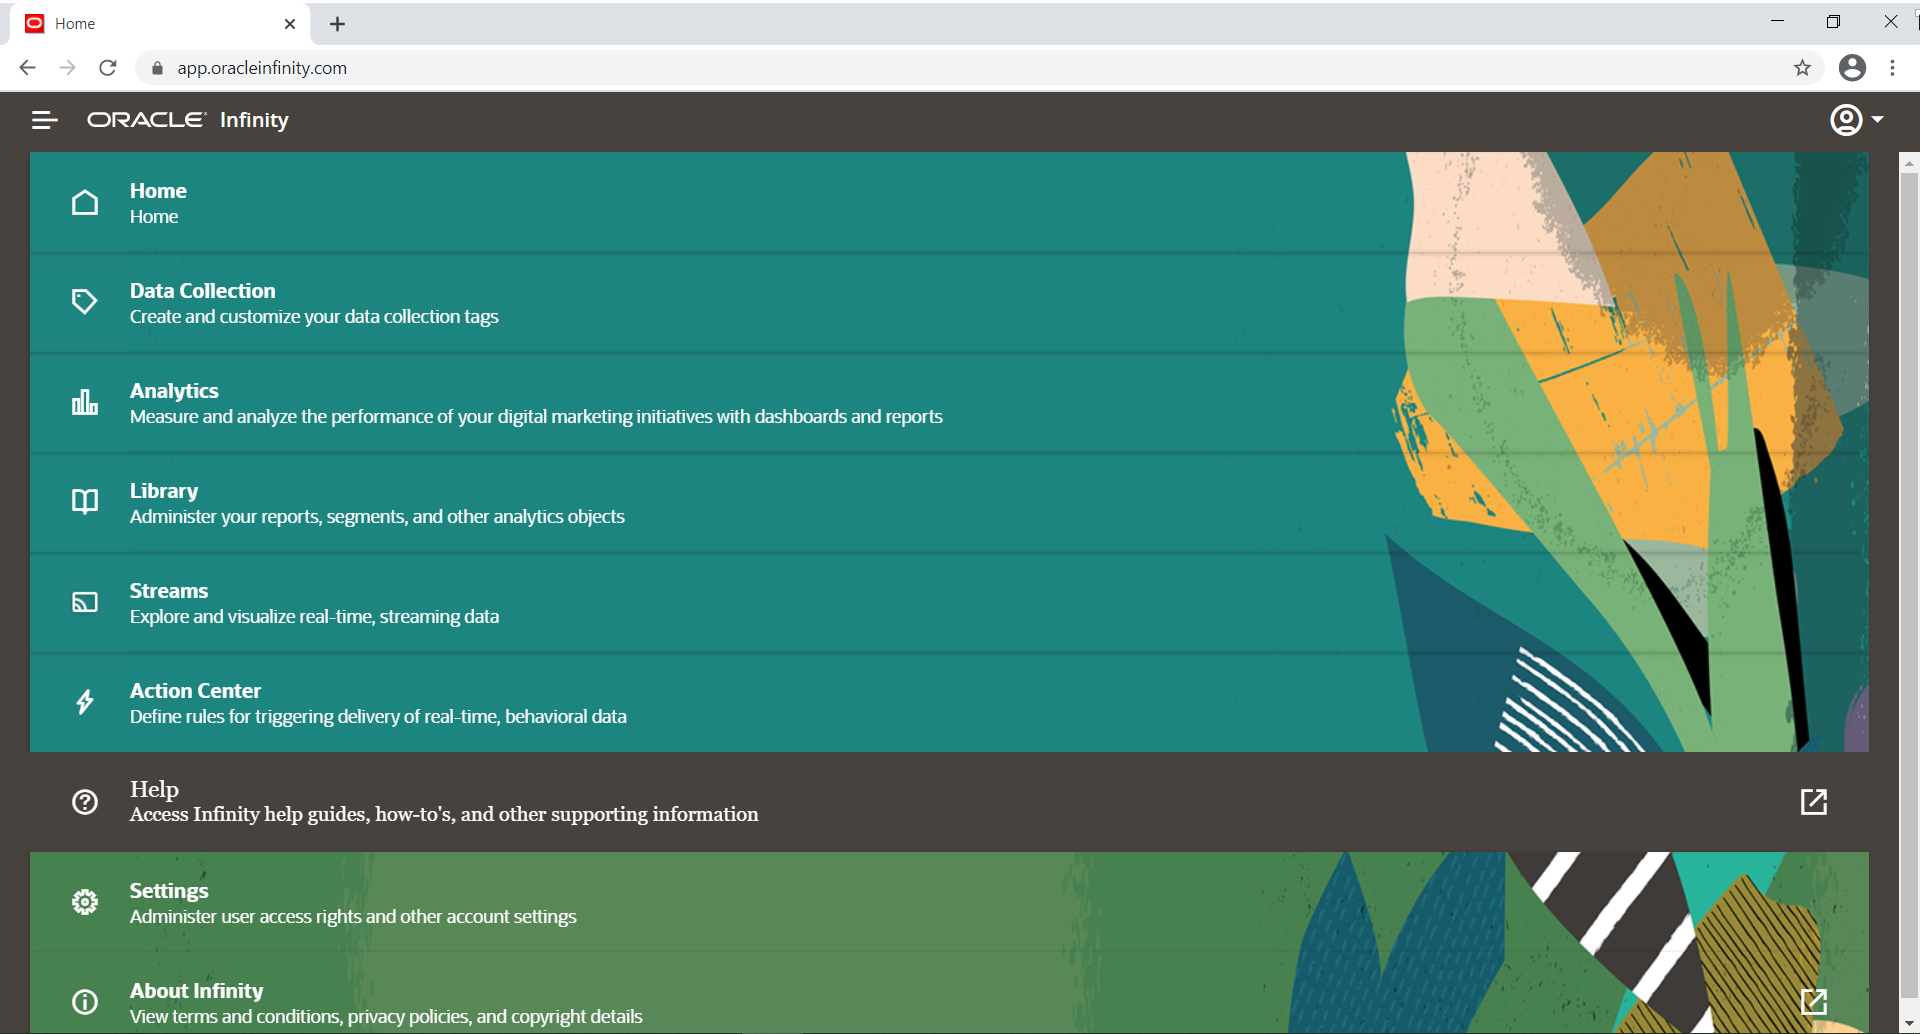Viewport: 1922px width, 1034px height.
Task: Click the Settings gear icon
Action: (85, 902)
